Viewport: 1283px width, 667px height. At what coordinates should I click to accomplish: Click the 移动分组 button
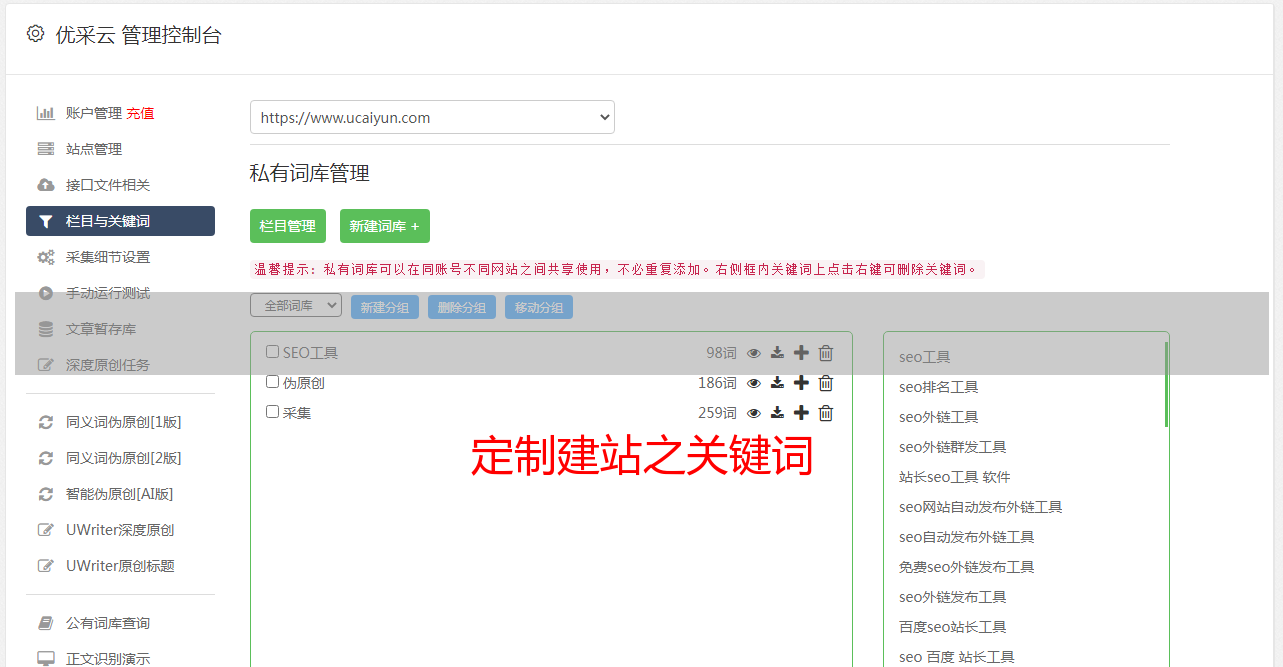[x=539, y=307]
